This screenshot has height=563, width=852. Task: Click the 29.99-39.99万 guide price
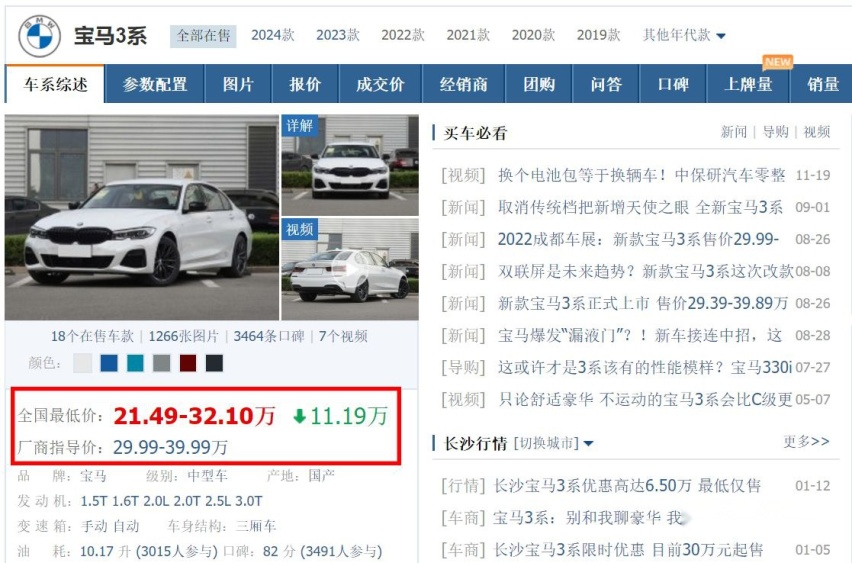(x=171, y=447)
